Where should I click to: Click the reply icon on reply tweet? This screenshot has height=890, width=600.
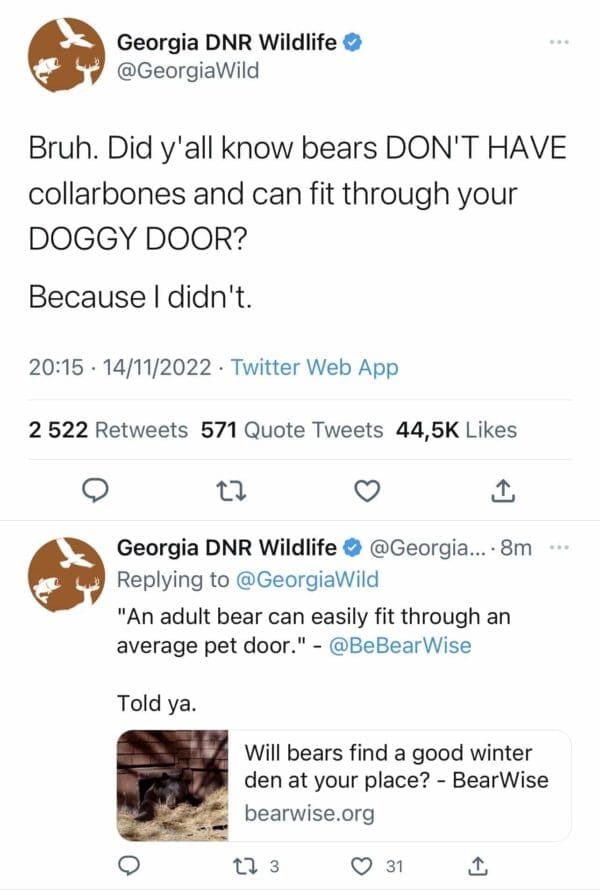coord(129,864)
